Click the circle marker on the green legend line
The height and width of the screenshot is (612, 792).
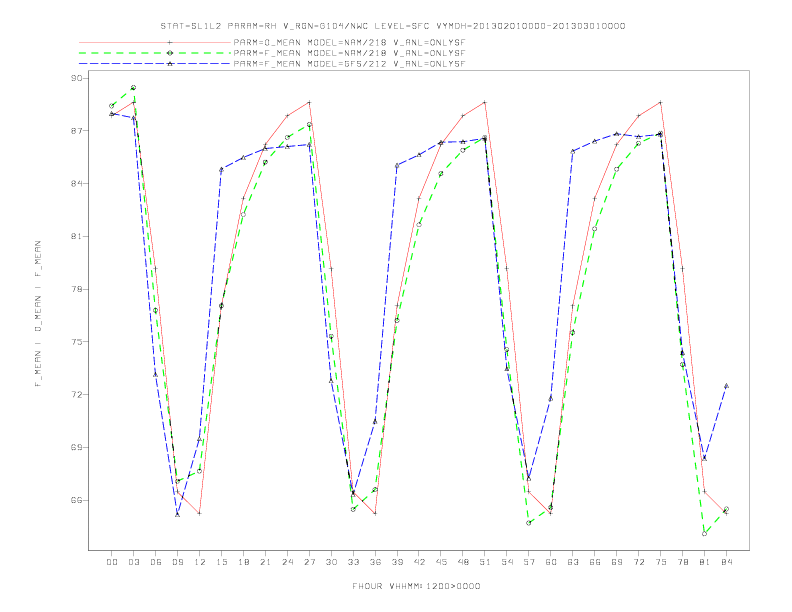click(170, 53)
